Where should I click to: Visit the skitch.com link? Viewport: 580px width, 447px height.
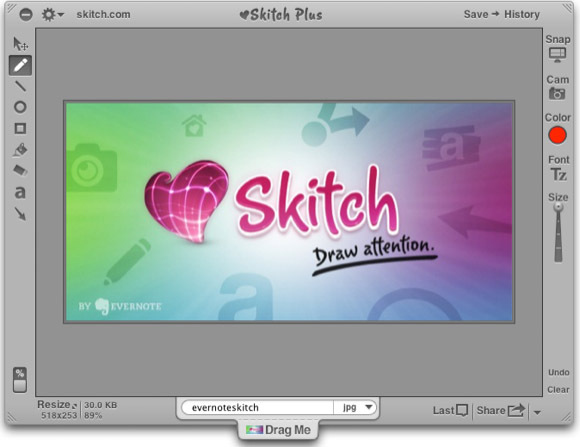(x=103, y=14)
